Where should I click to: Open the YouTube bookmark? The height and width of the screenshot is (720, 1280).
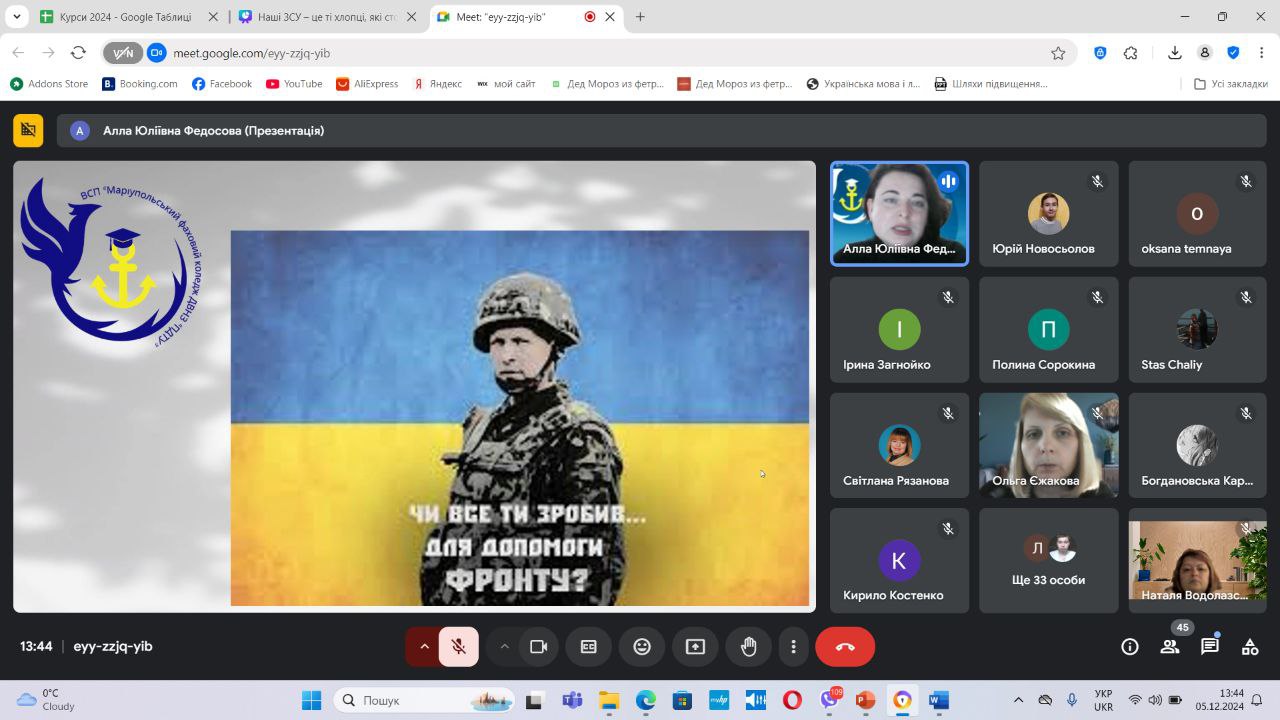point(294,84)
